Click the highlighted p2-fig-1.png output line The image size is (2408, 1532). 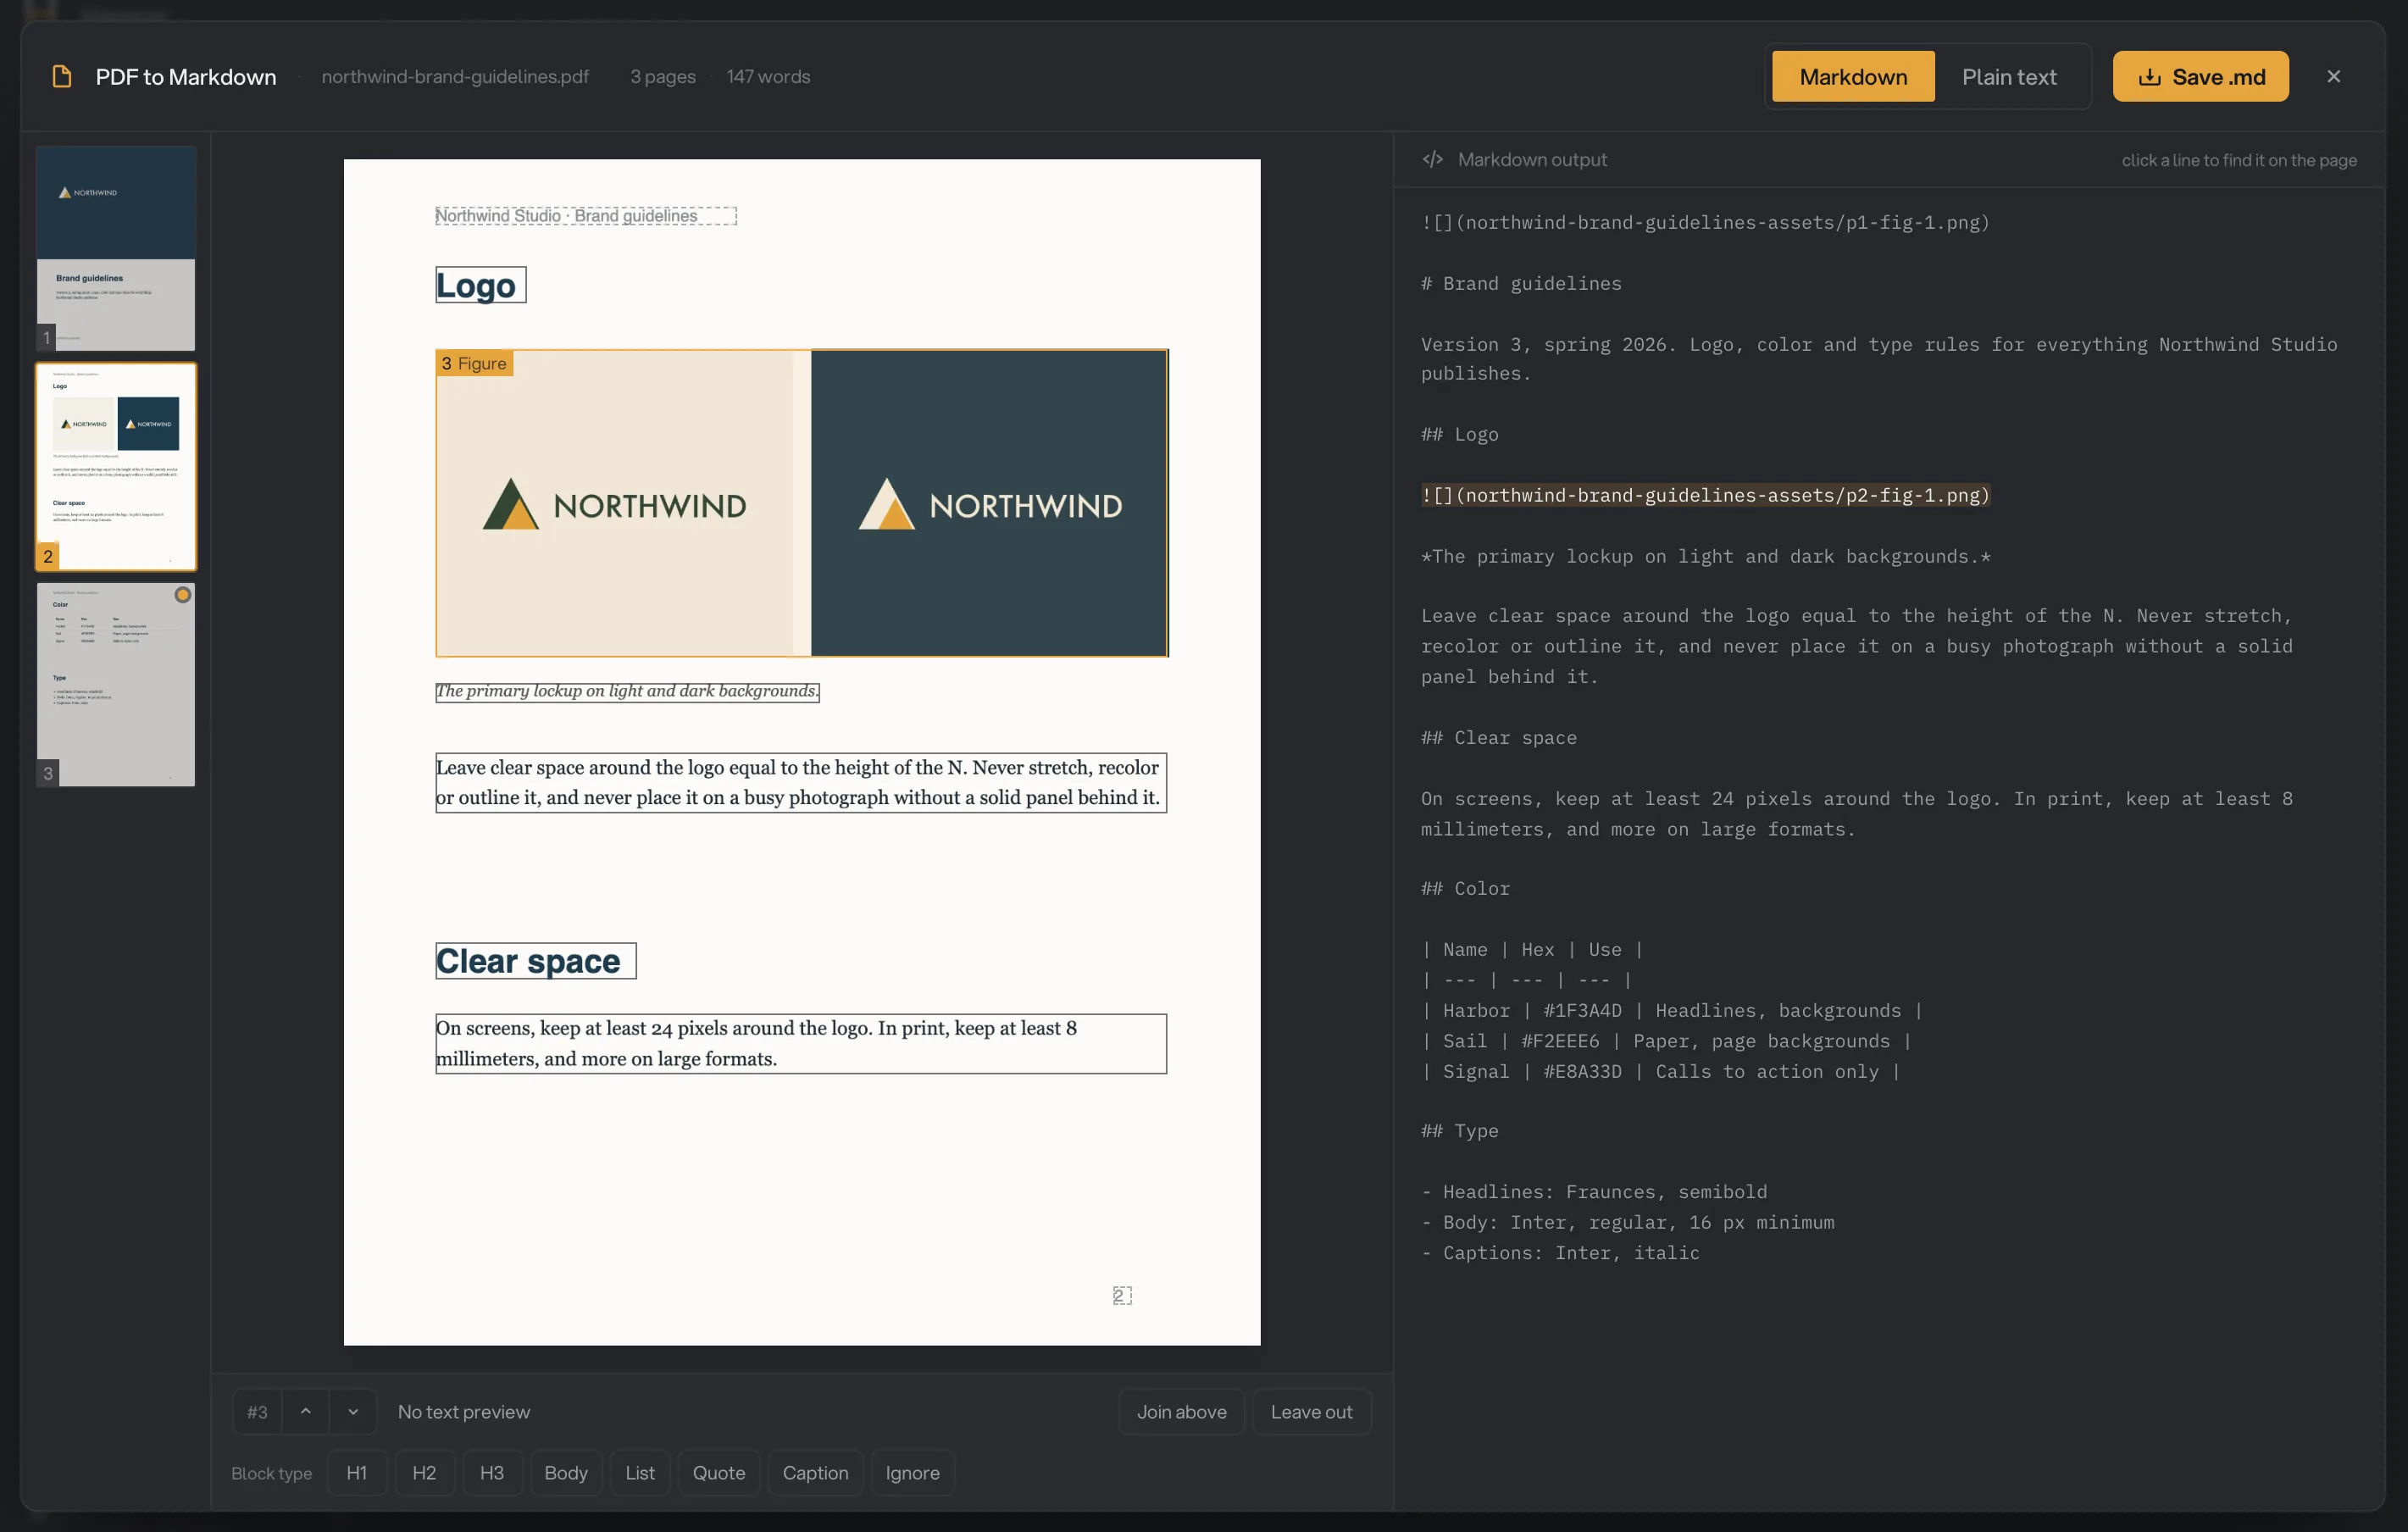pyautogui.click(x=1705, y=496)
